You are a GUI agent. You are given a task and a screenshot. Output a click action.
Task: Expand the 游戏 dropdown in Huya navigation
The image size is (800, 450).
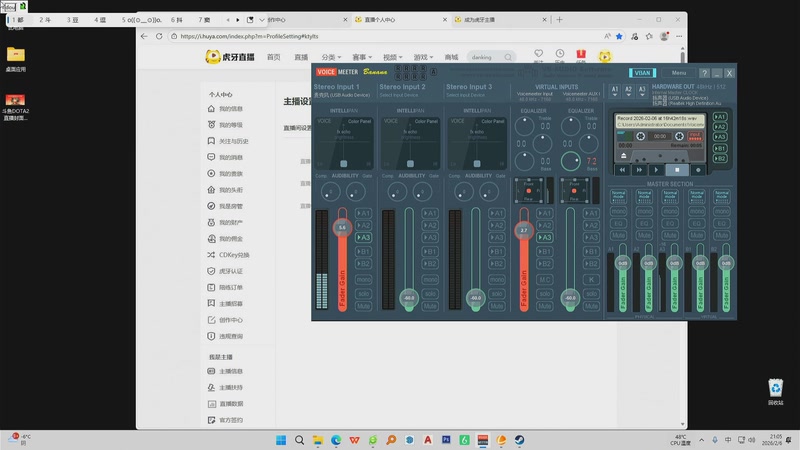click(423, 57)
